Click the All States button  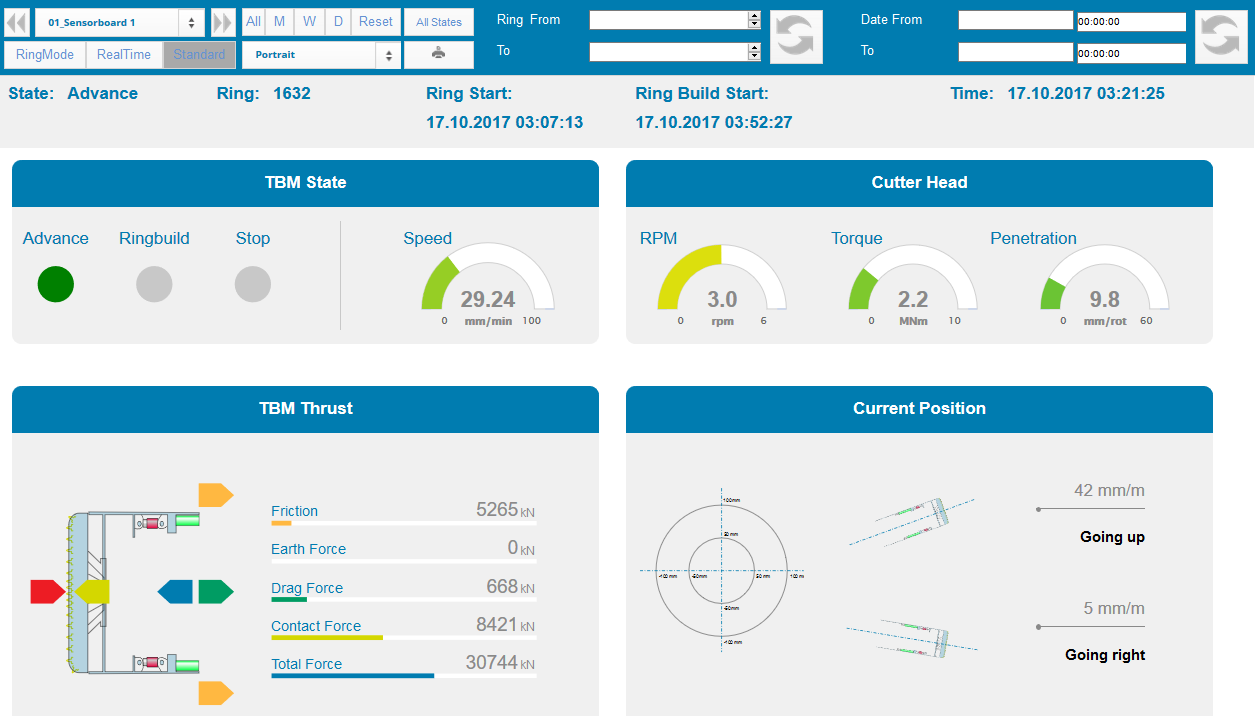(439, 22)
